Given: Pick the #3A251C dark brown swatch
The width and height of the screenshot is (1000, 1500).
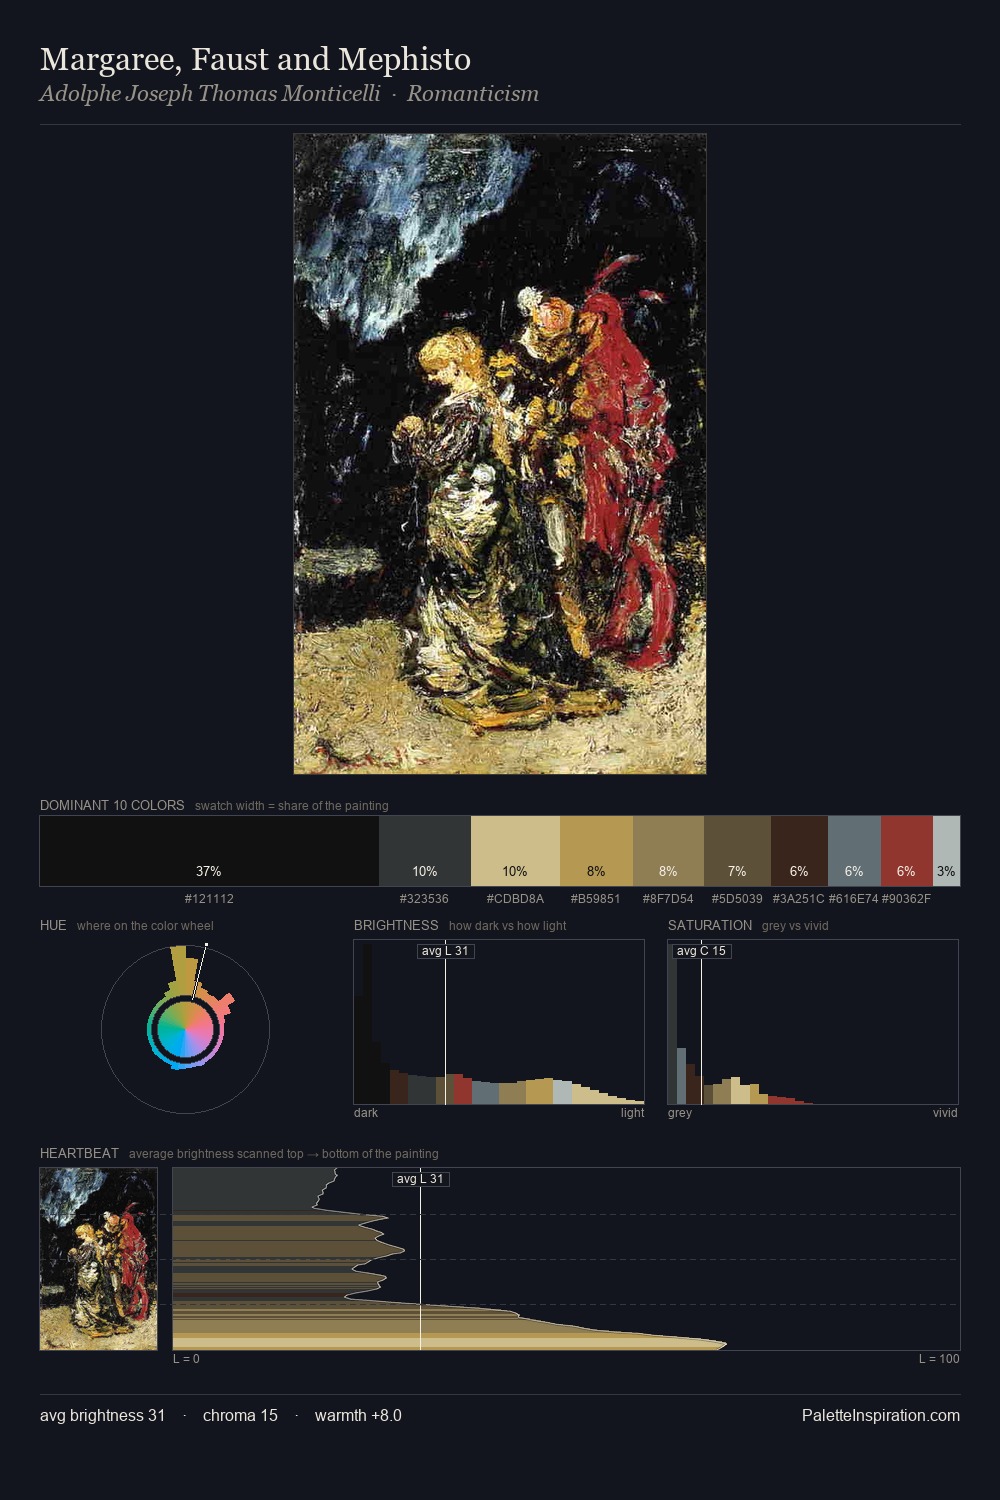Looking at the screenshot, I should pos(799,851).
